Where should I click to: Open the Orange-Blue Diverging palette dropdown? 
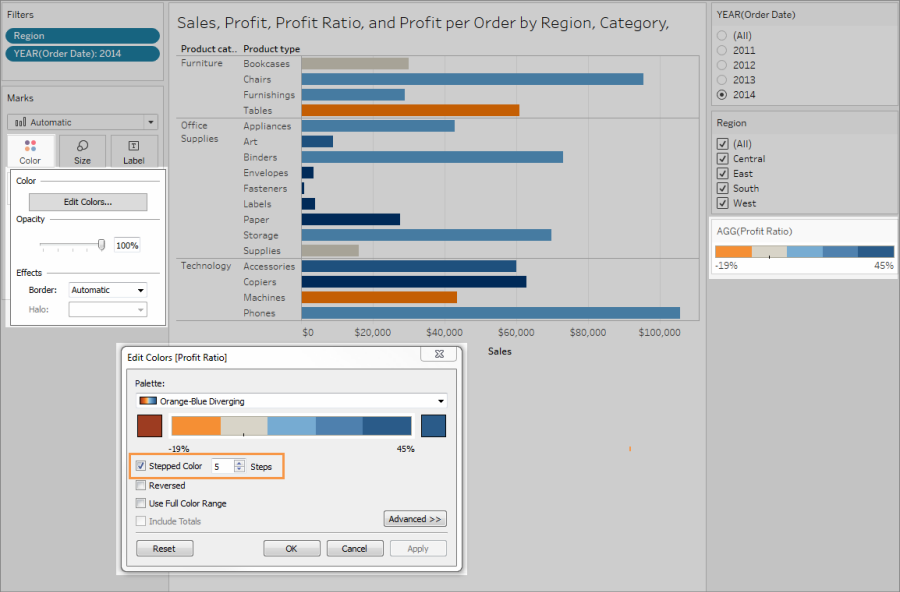[291, 401]
